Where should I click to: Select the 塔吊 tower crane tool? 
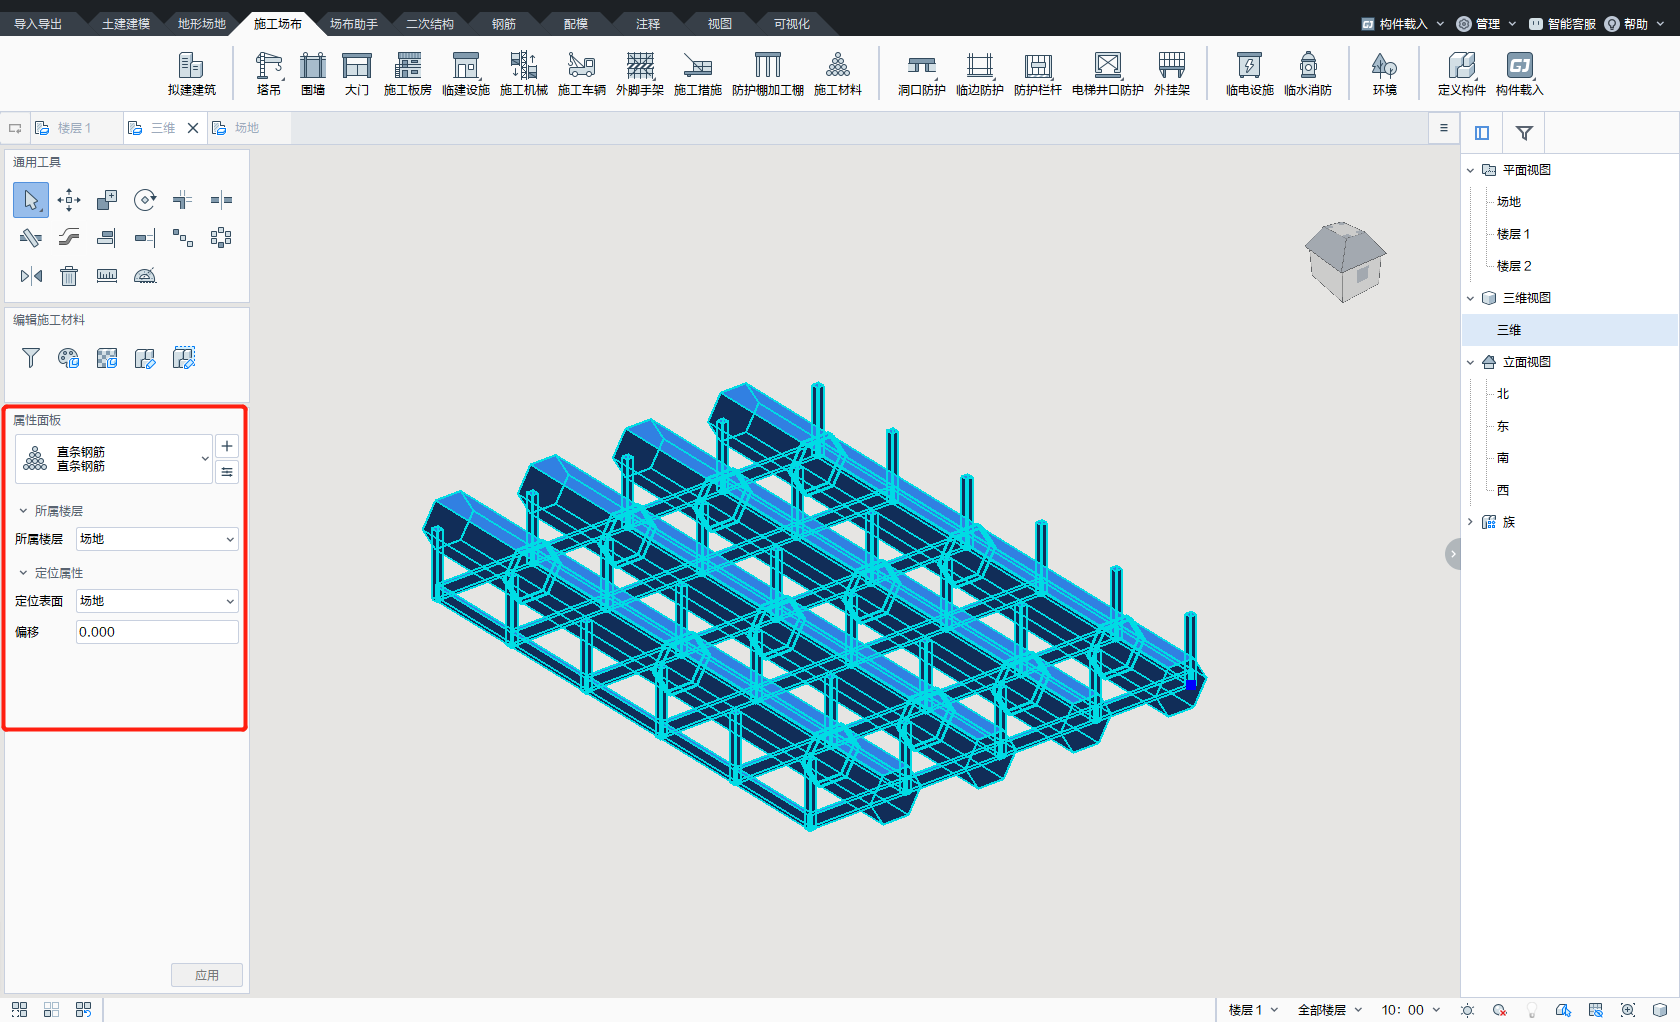[268, 74]
